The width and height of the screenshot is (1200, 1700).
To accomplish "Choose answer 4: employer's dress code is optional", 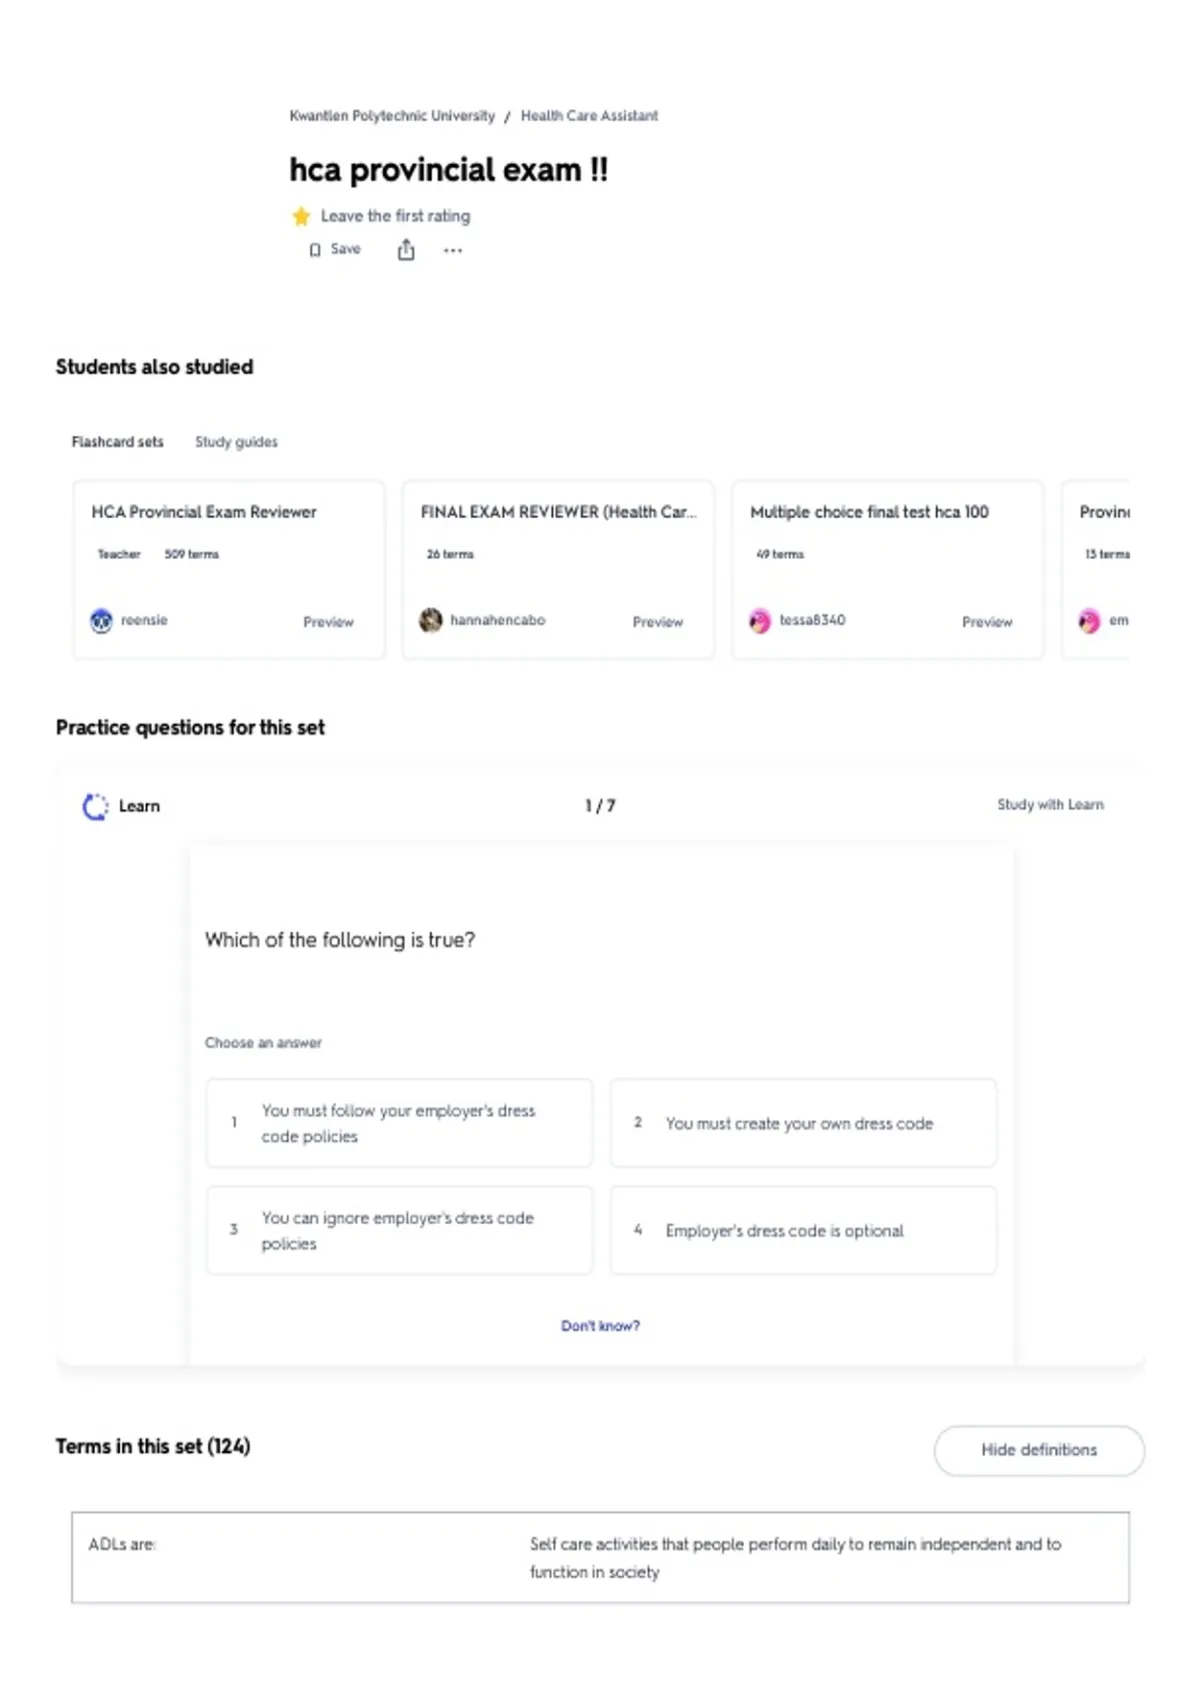I will [803, 1230].
